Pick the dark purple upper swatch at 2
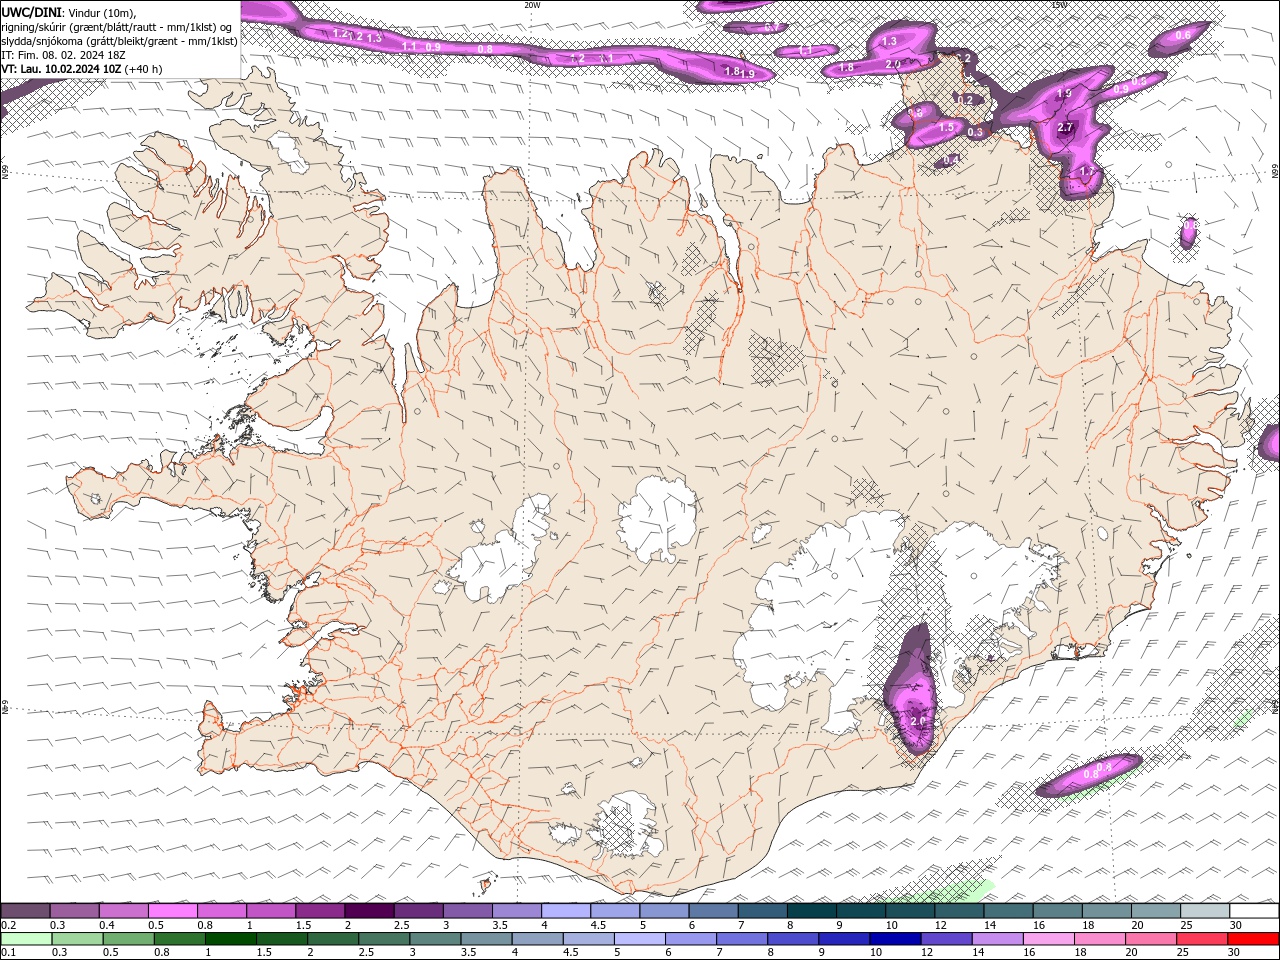The width and height of the screenshot is (1280, 960). 369,911
